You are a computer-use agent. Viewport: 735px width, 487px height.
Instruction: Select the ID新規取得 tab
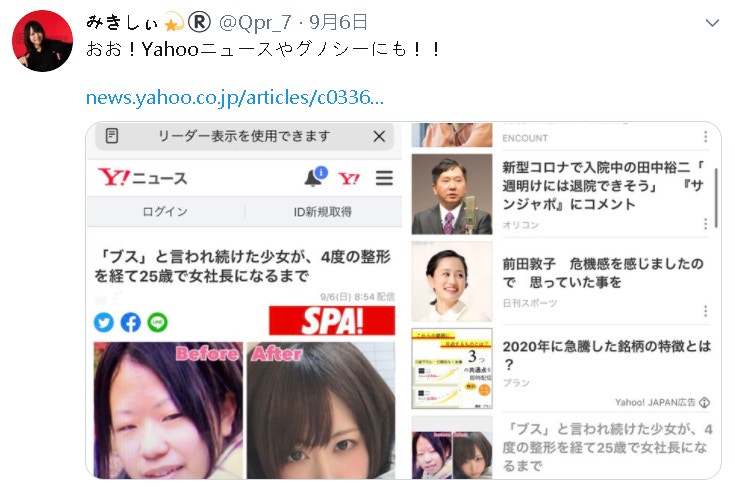pos(323,211)
